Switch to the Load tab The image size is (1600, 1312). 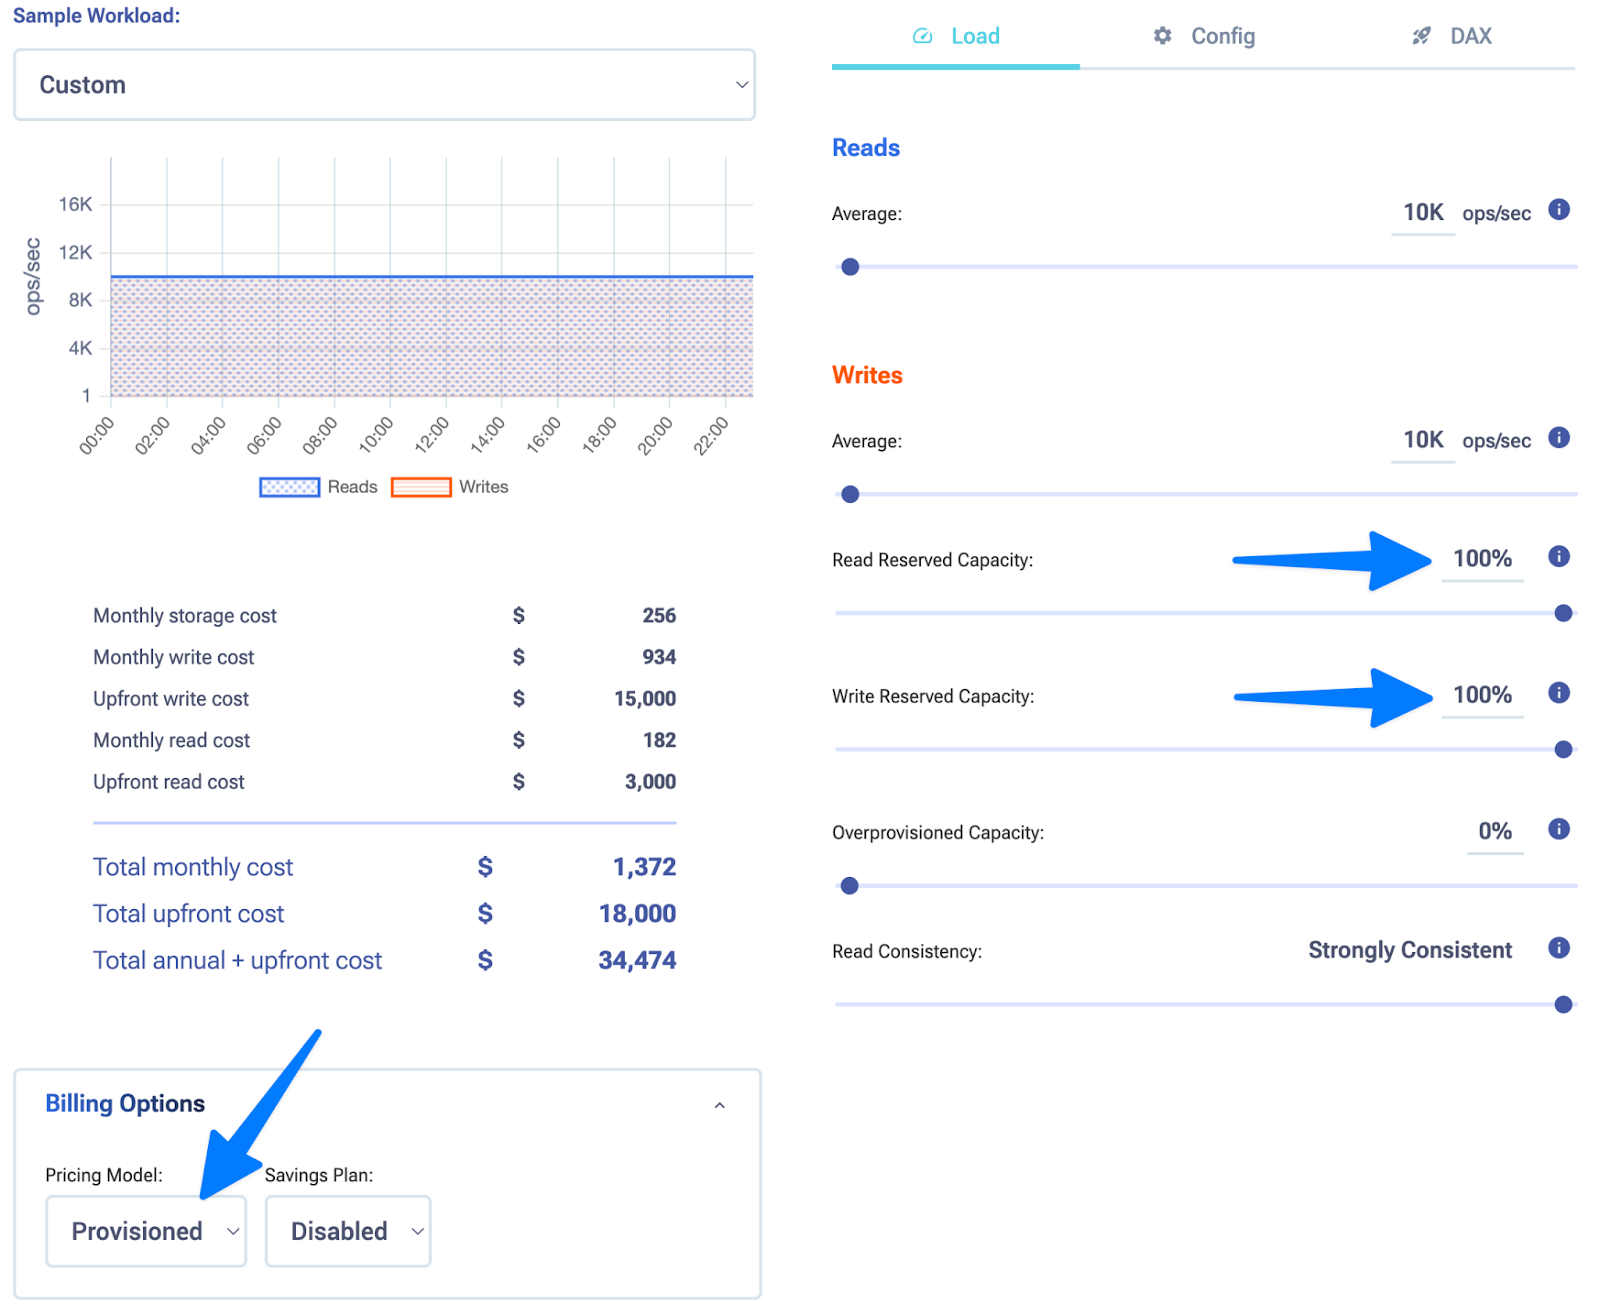[955, 36]
